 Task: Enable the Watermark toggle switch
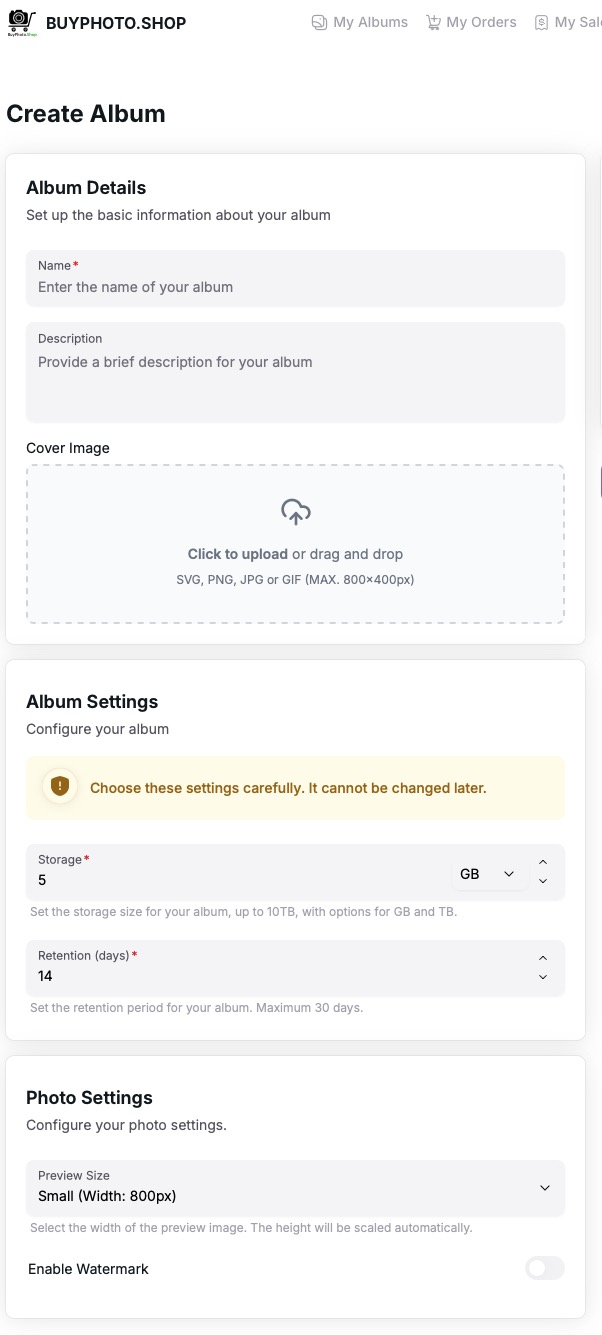(x=544, y=1268)
